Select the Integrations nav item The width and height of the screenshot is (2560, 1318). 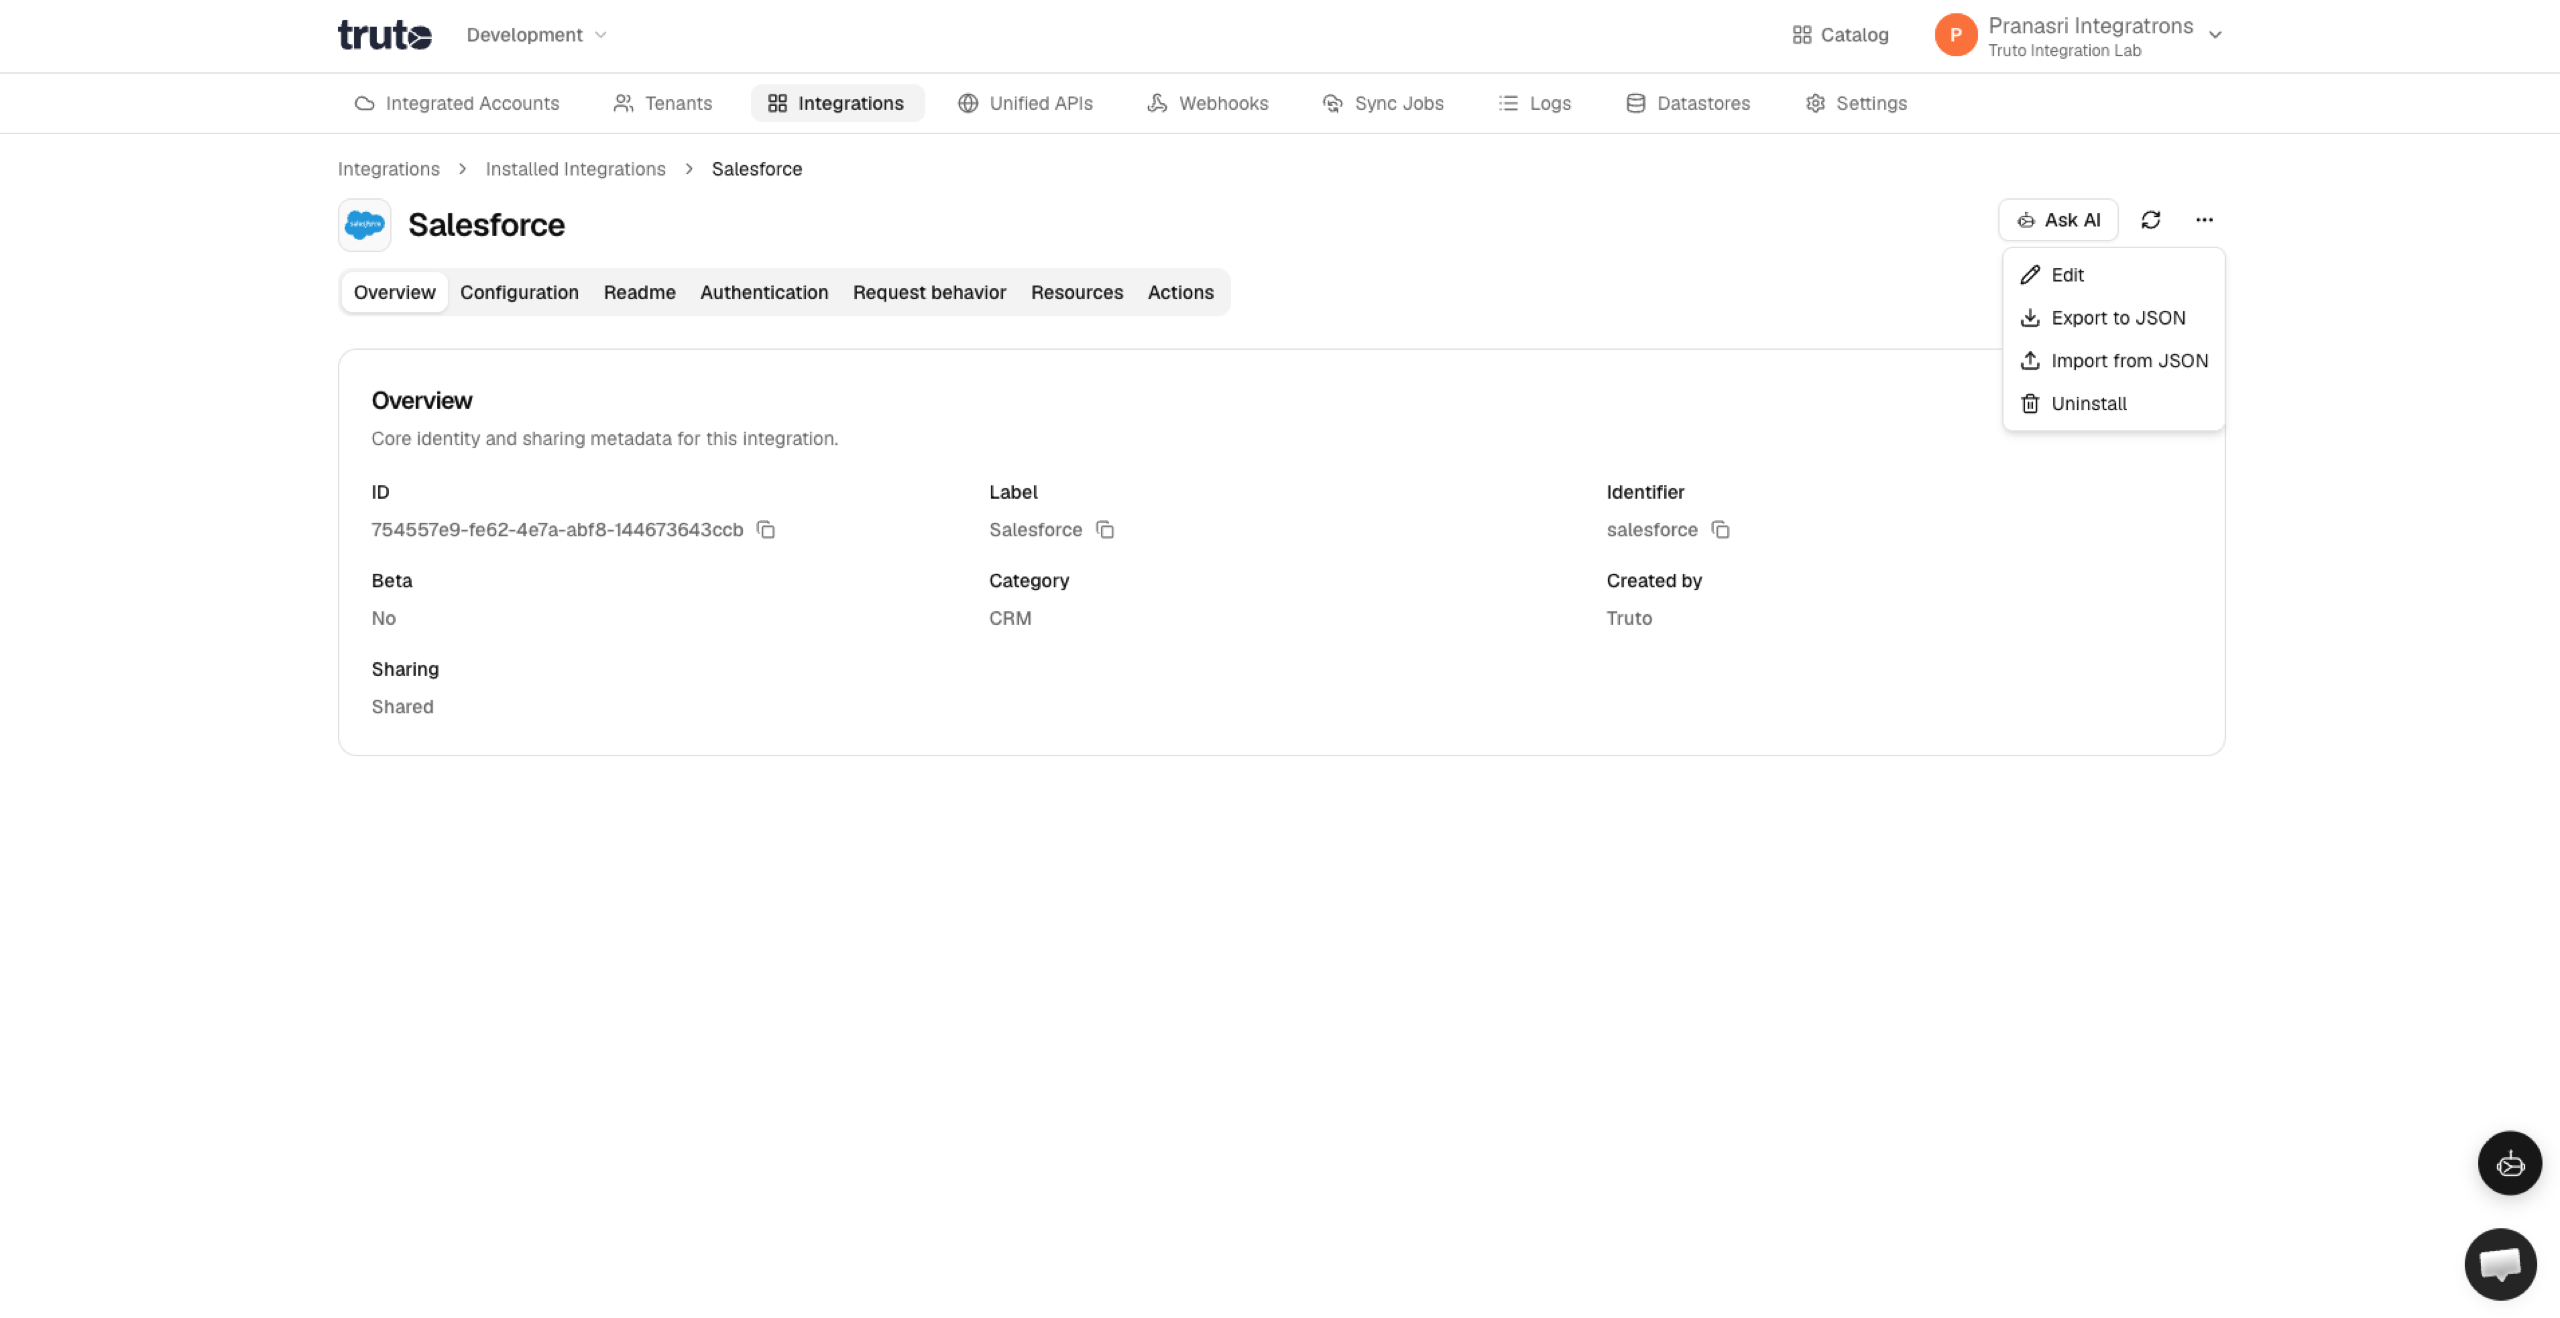tap(836, 103)
